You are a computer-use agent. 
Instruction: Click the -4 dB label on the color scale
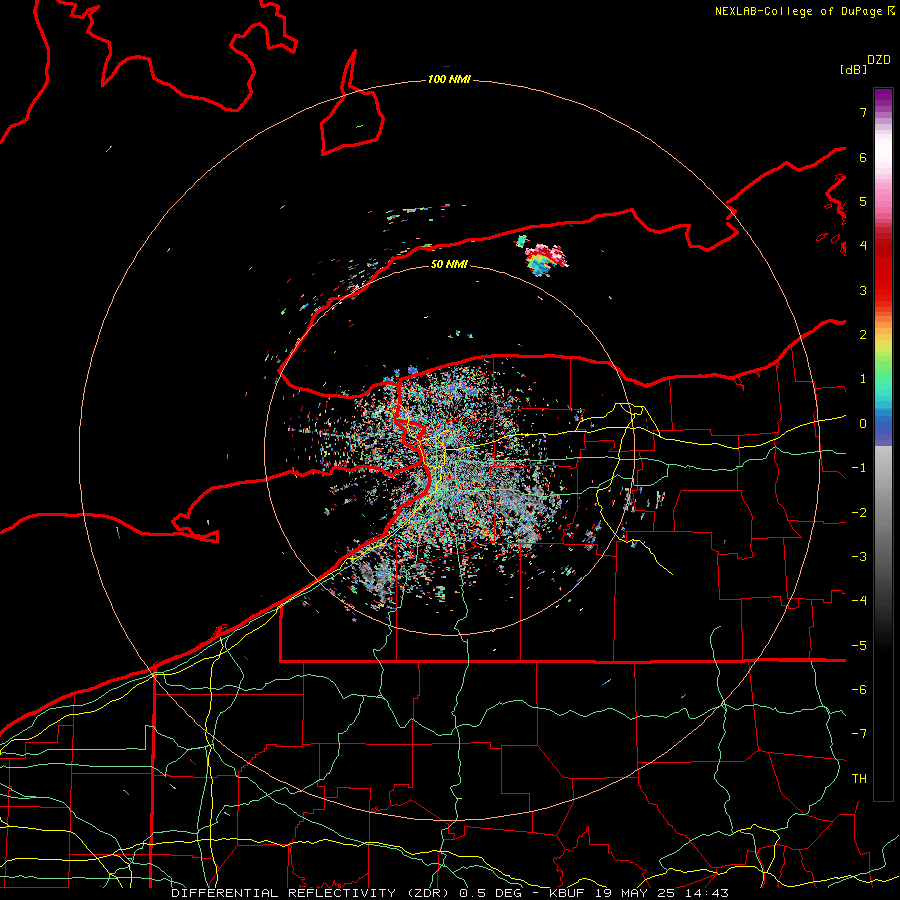click(x=859, y=601)
